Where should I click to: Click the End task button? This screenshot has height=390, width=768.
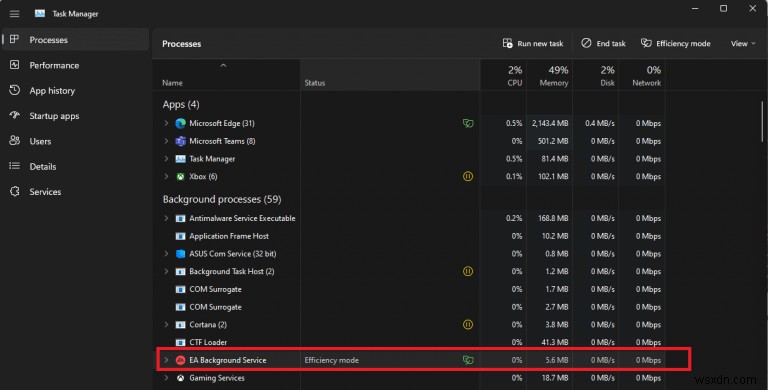coord(603,44)
